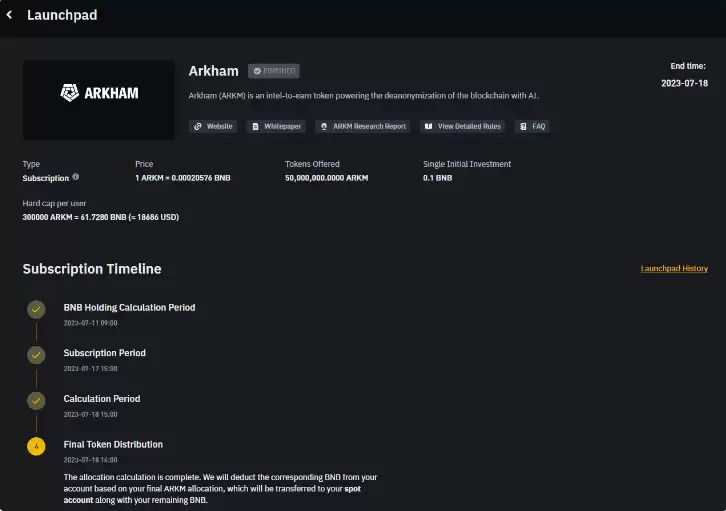Viewport: 726px width, 511px height.
Task: Open the Launchpad History link
Action: 674,268
